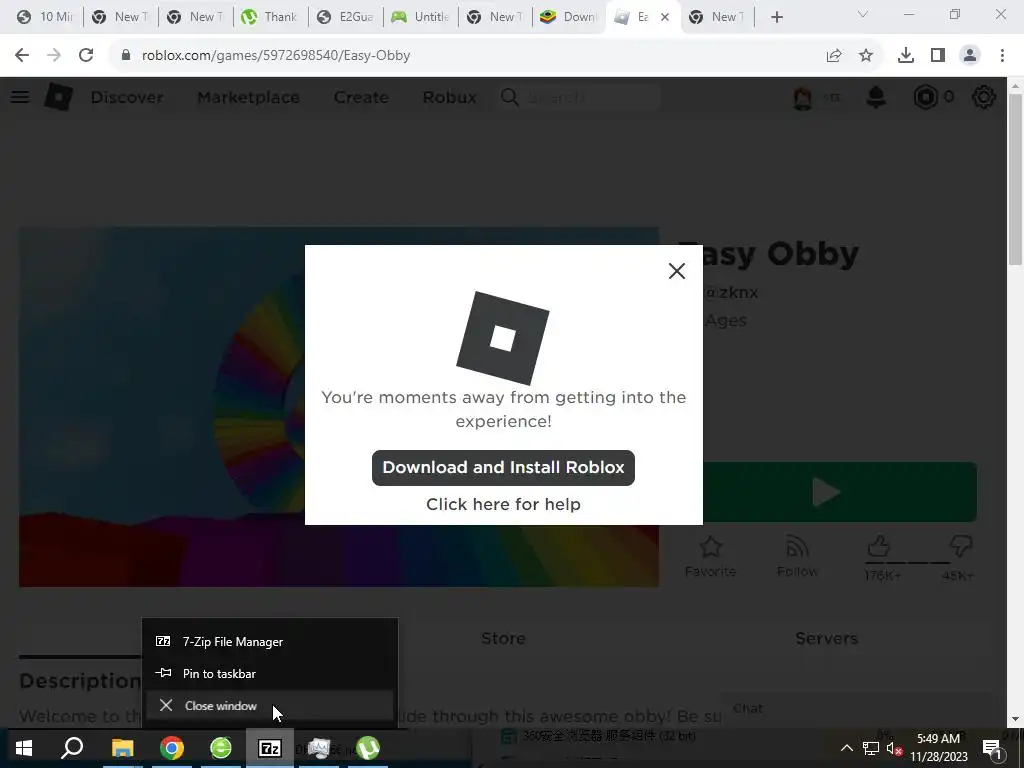
Task: Click the address bar URL
Action: tap(276, 56)
